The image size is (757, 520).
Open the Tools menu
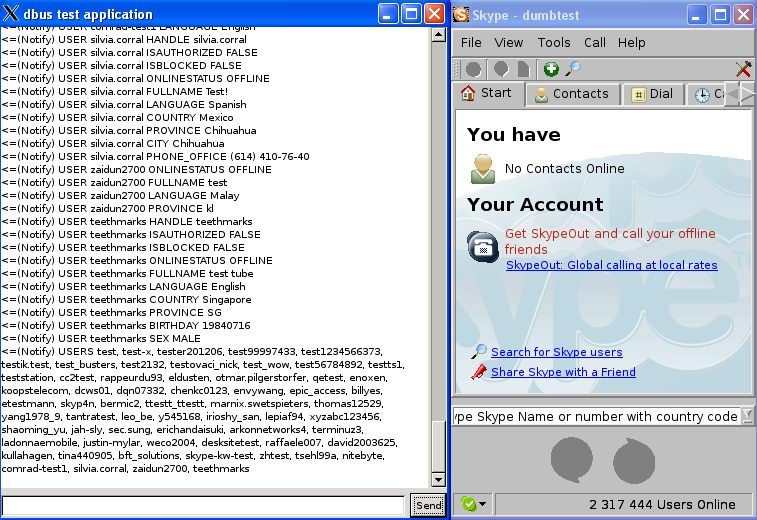coord(553,43)
